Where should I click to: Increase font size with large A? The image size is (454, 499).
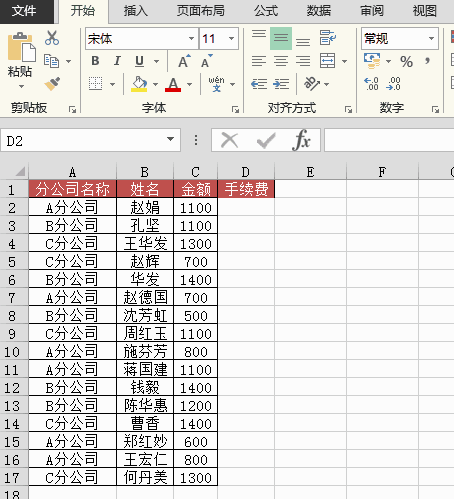(184, 61)
